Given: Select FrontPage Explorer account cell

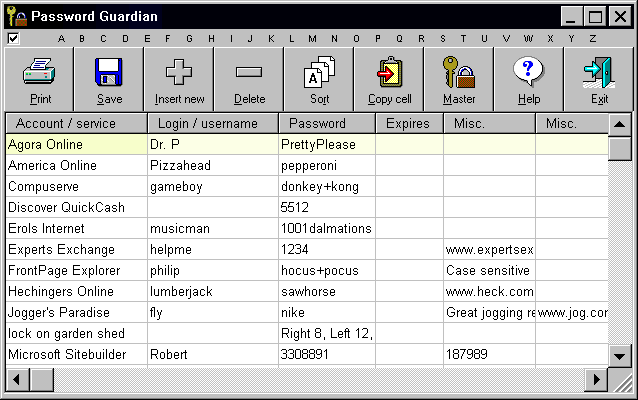Looking at the screenshot, I should pos(76,271).
